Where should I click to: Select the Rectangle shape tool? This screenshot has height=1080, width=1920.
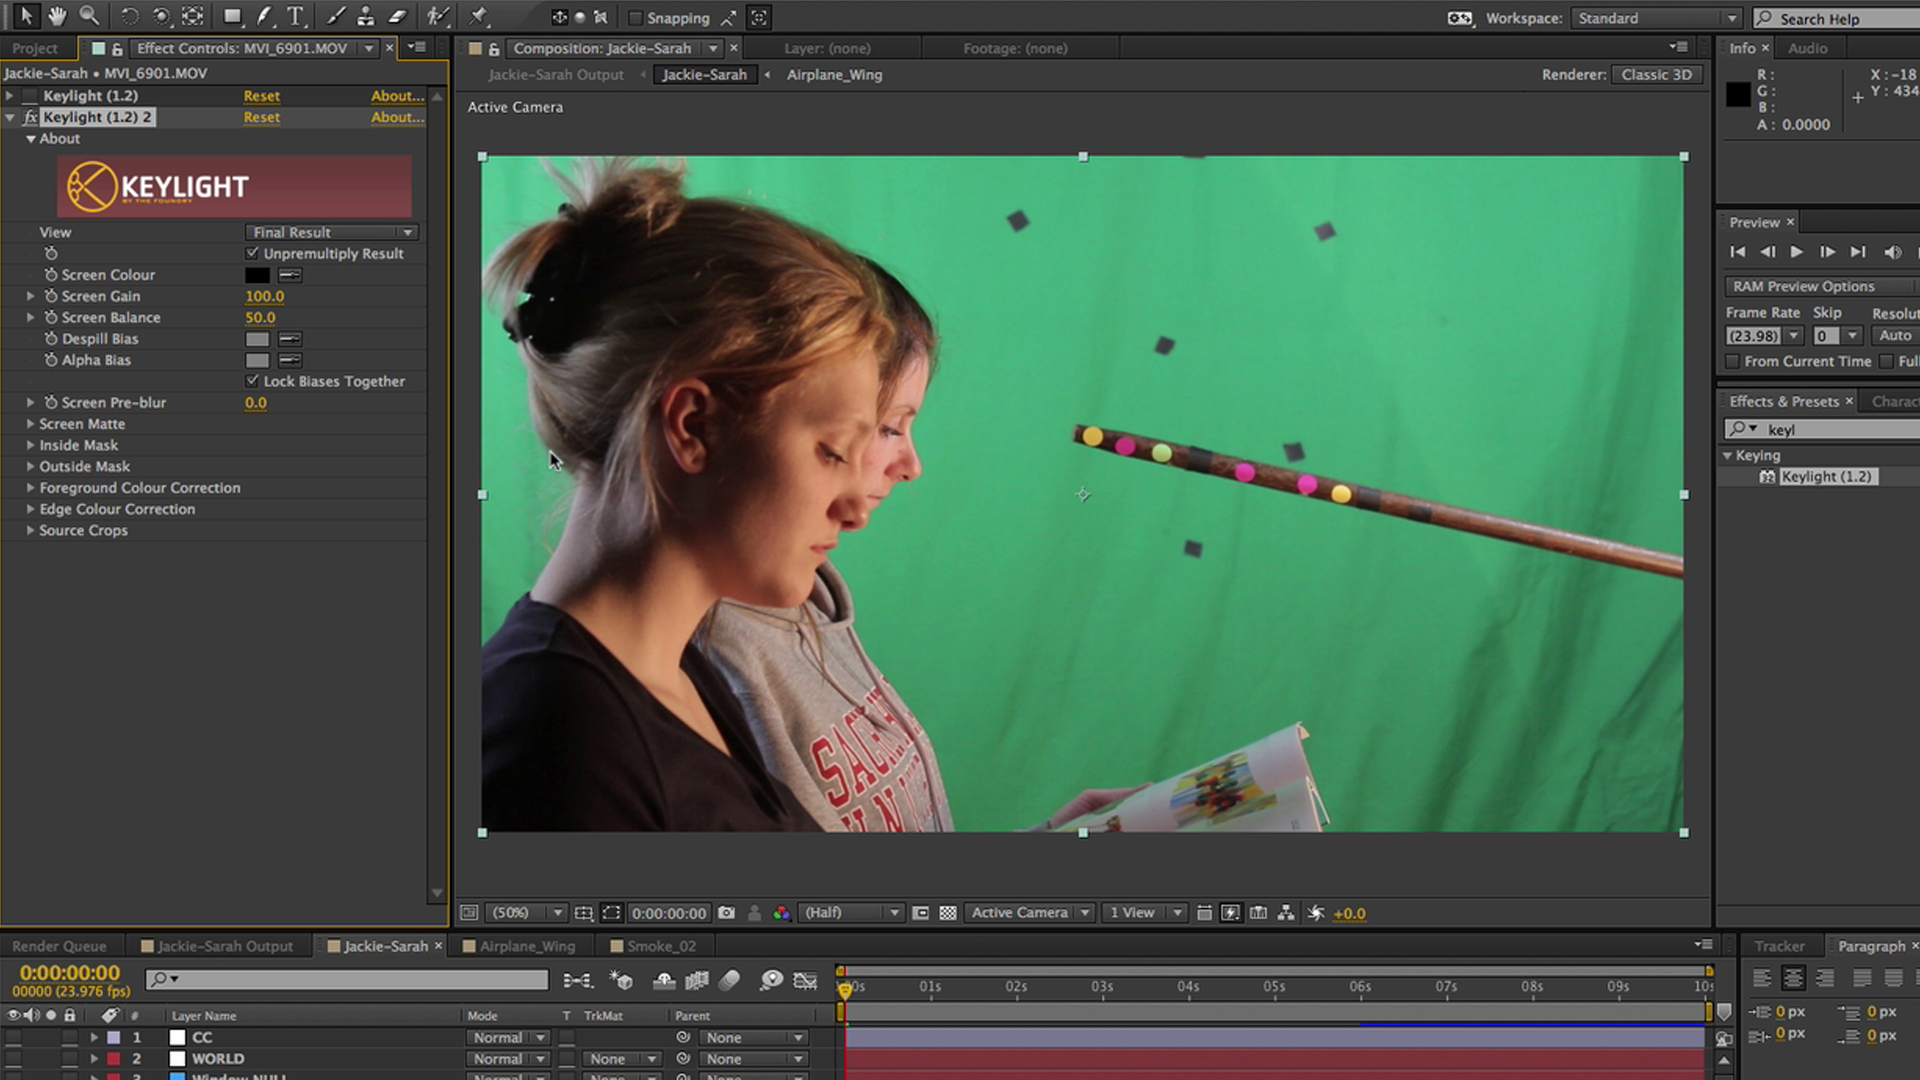click(x=232, y=17)
